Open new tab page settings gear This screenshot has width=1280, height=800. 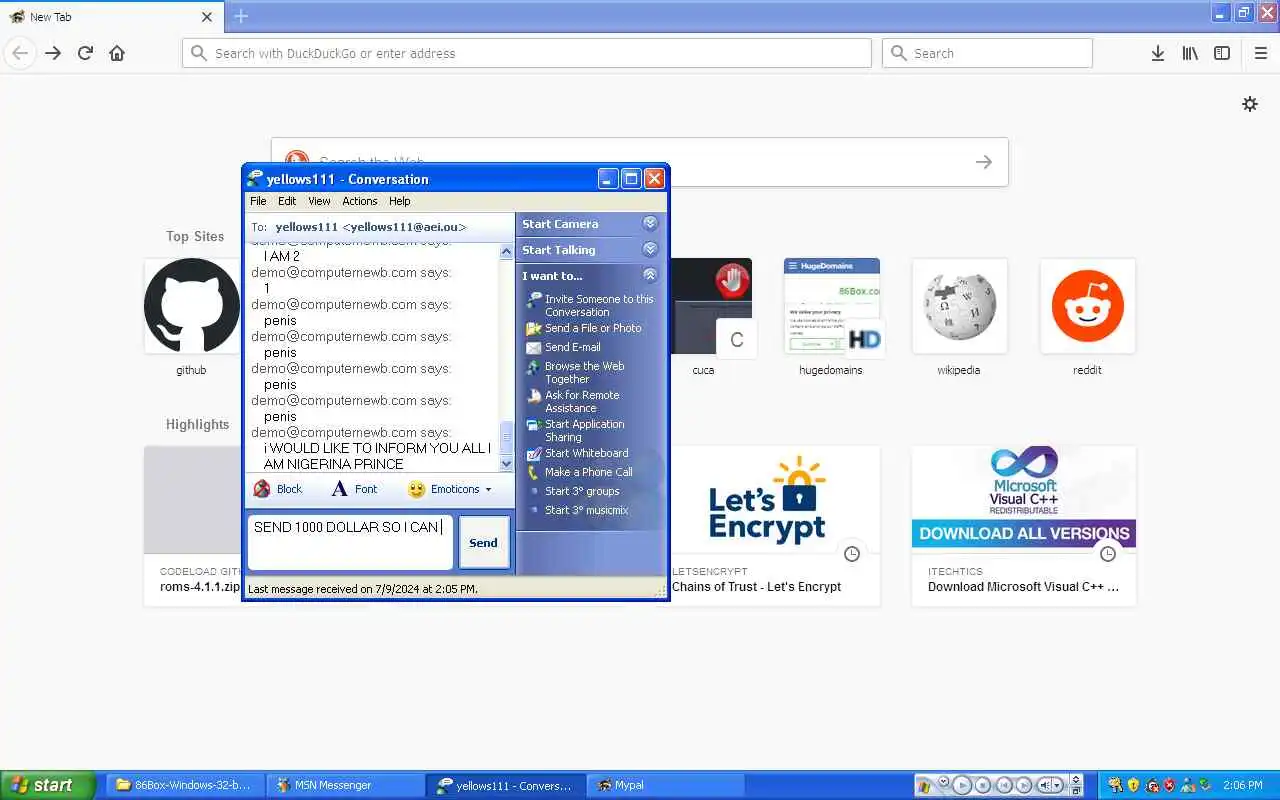[x=1250, y=104]
